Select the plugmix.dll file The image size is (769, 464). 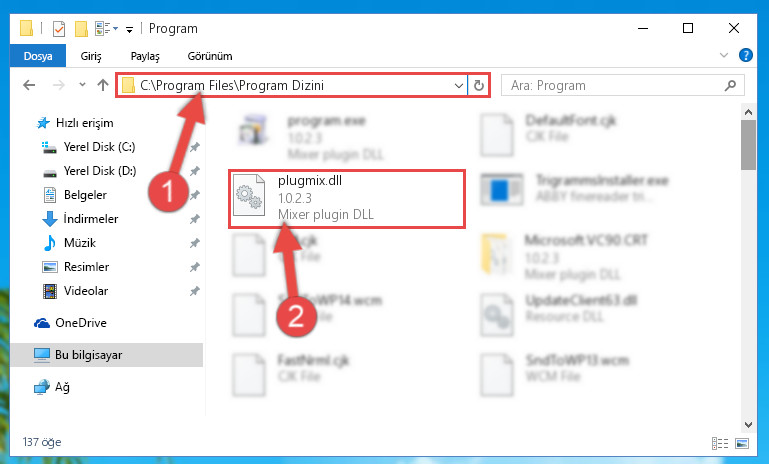(347, 199)
